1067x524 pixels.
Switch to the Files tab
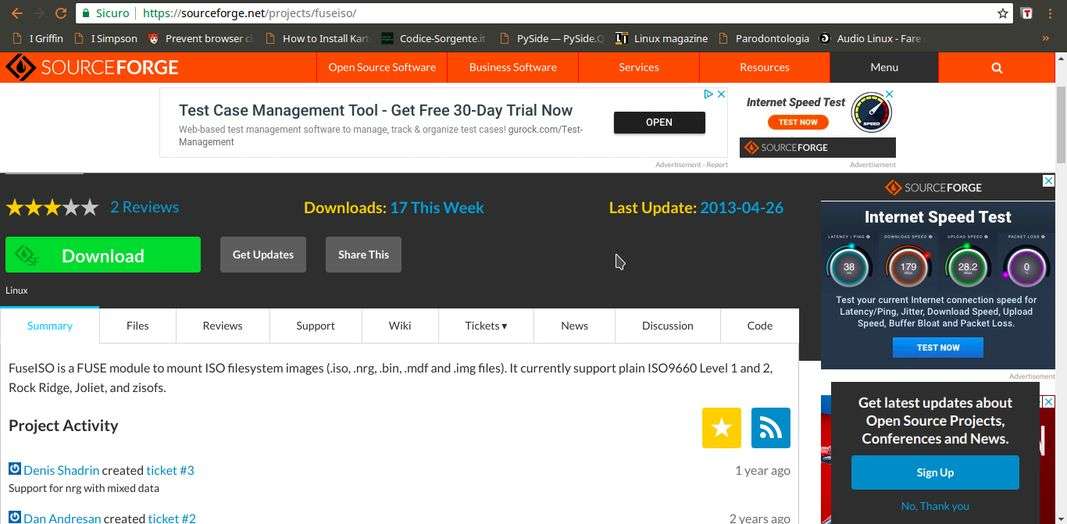137,325
